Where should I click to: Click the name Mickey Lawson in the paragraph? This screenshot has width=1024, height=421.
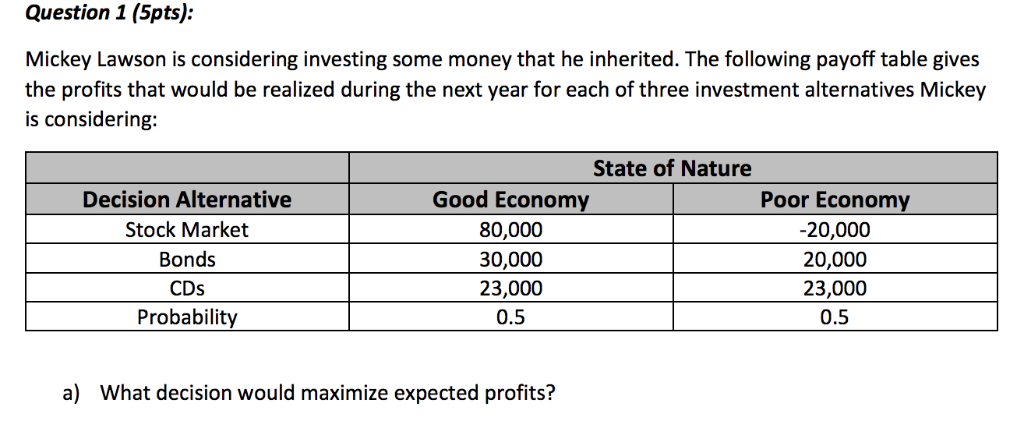96,60
